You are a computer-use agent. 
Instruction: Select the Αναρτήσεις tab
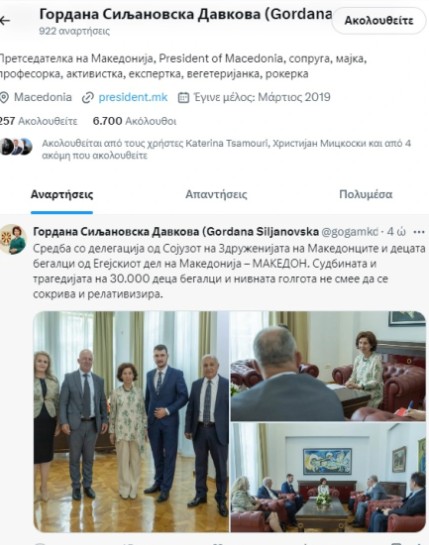click(62, 194)
